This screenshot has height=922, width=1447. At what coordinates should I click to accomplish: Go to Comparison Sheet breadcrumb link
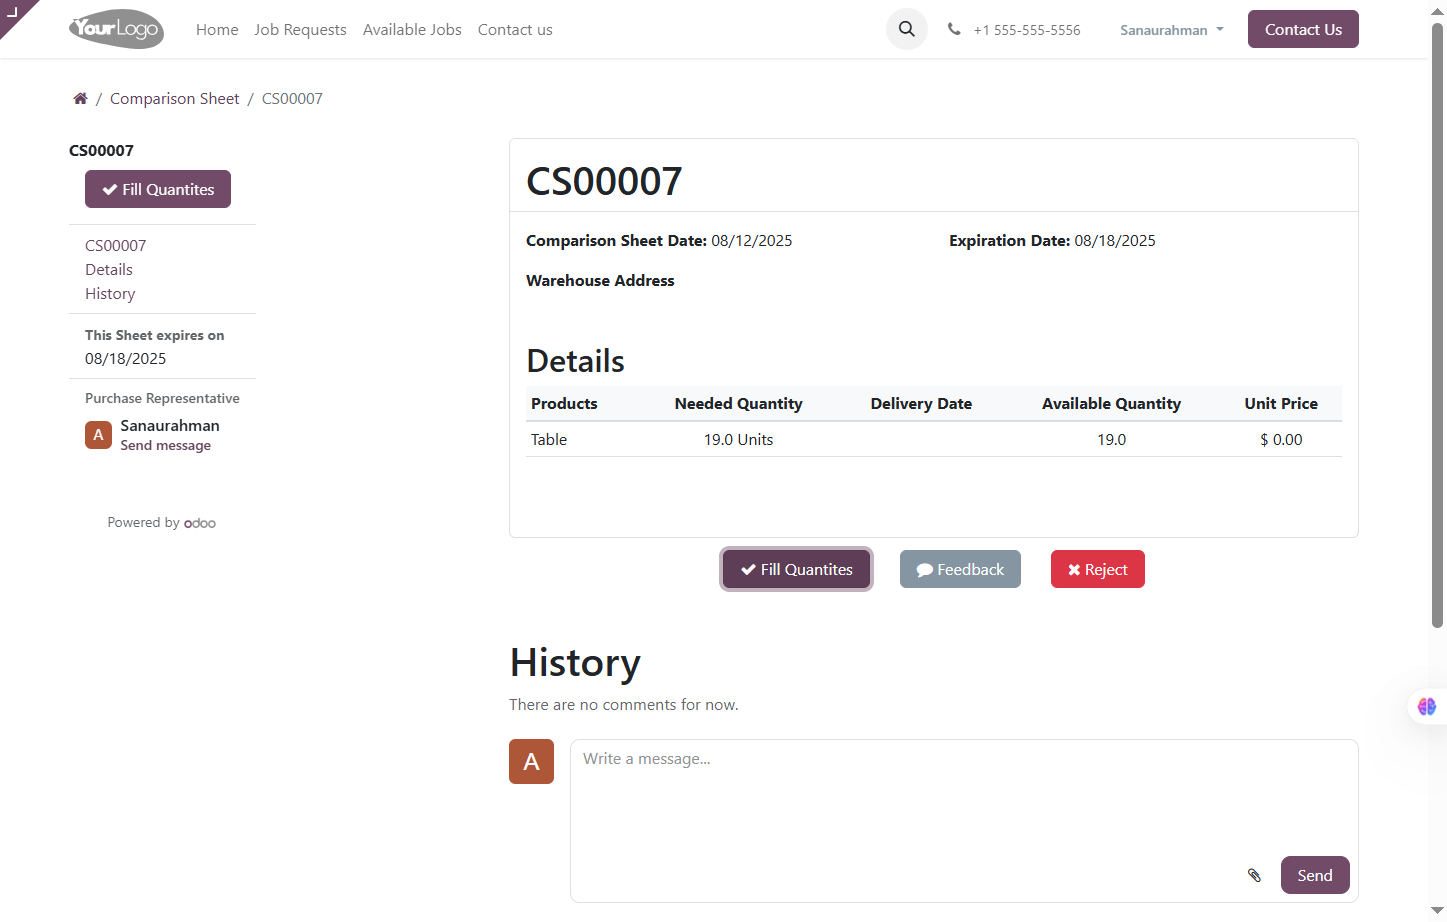click(175, 98)
